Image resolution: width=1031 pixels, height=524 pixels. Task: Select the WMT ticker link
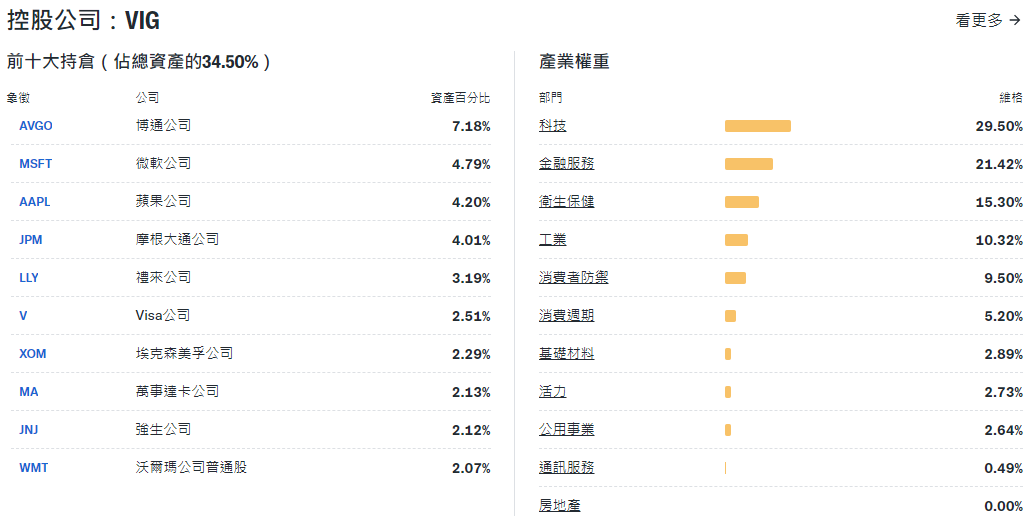pyautogui.click(x=34, y=468)
